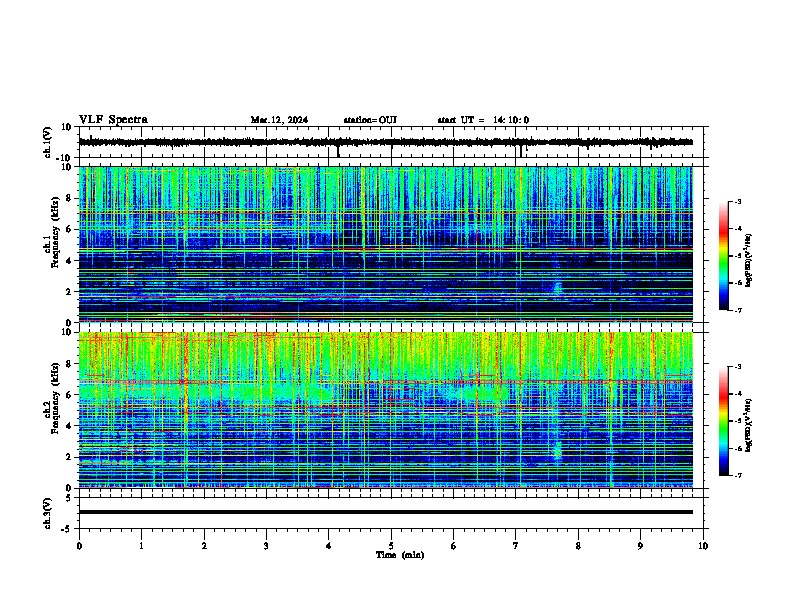Click the "8" kHz tick on ch.2 frequency axis

(70, 364)
